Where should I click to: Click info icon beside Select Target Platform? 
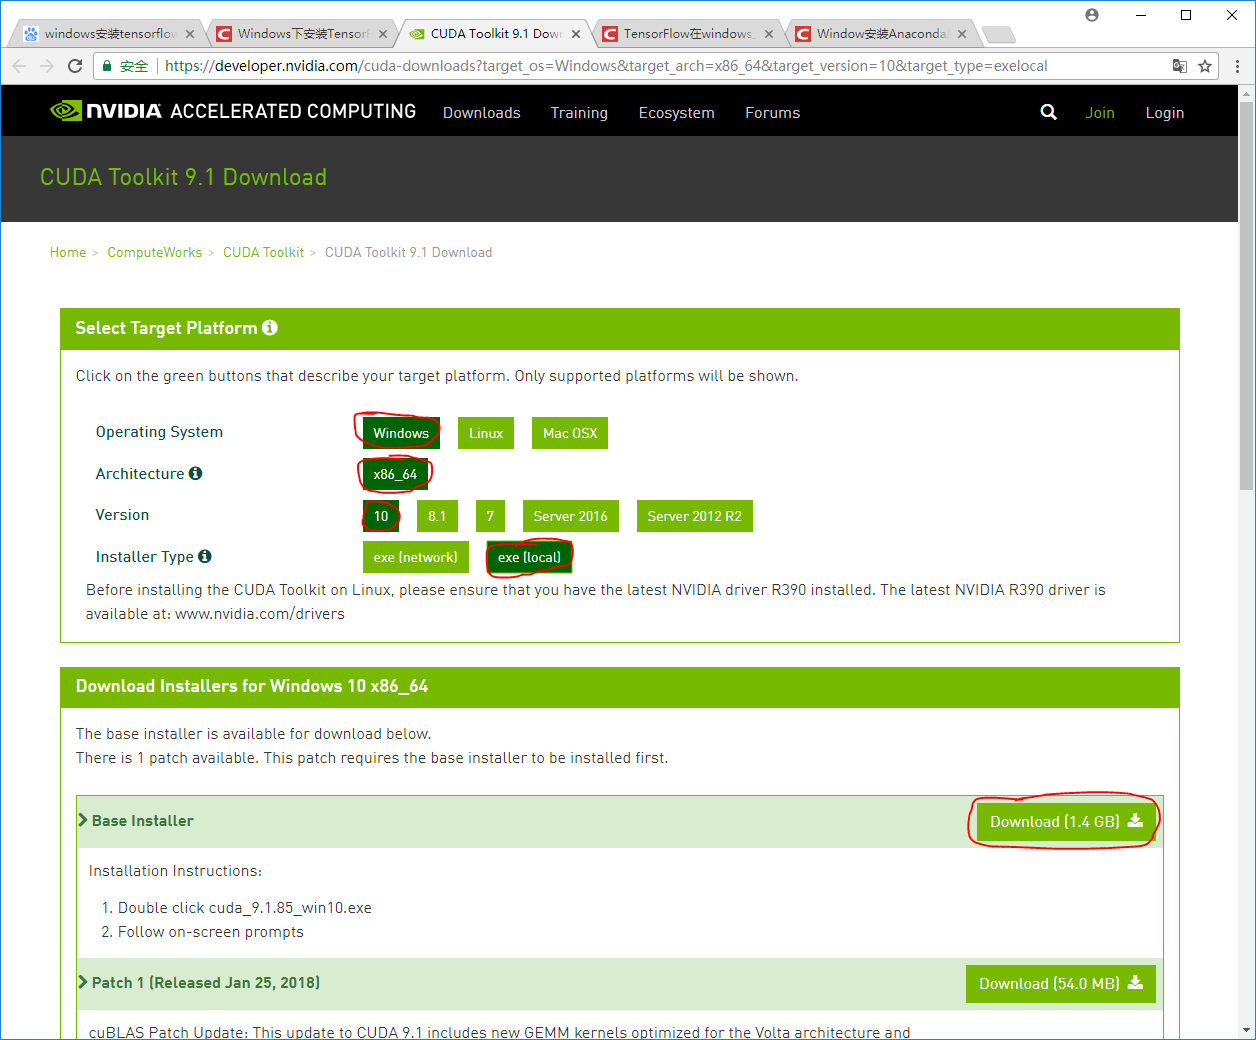(270, 328)
